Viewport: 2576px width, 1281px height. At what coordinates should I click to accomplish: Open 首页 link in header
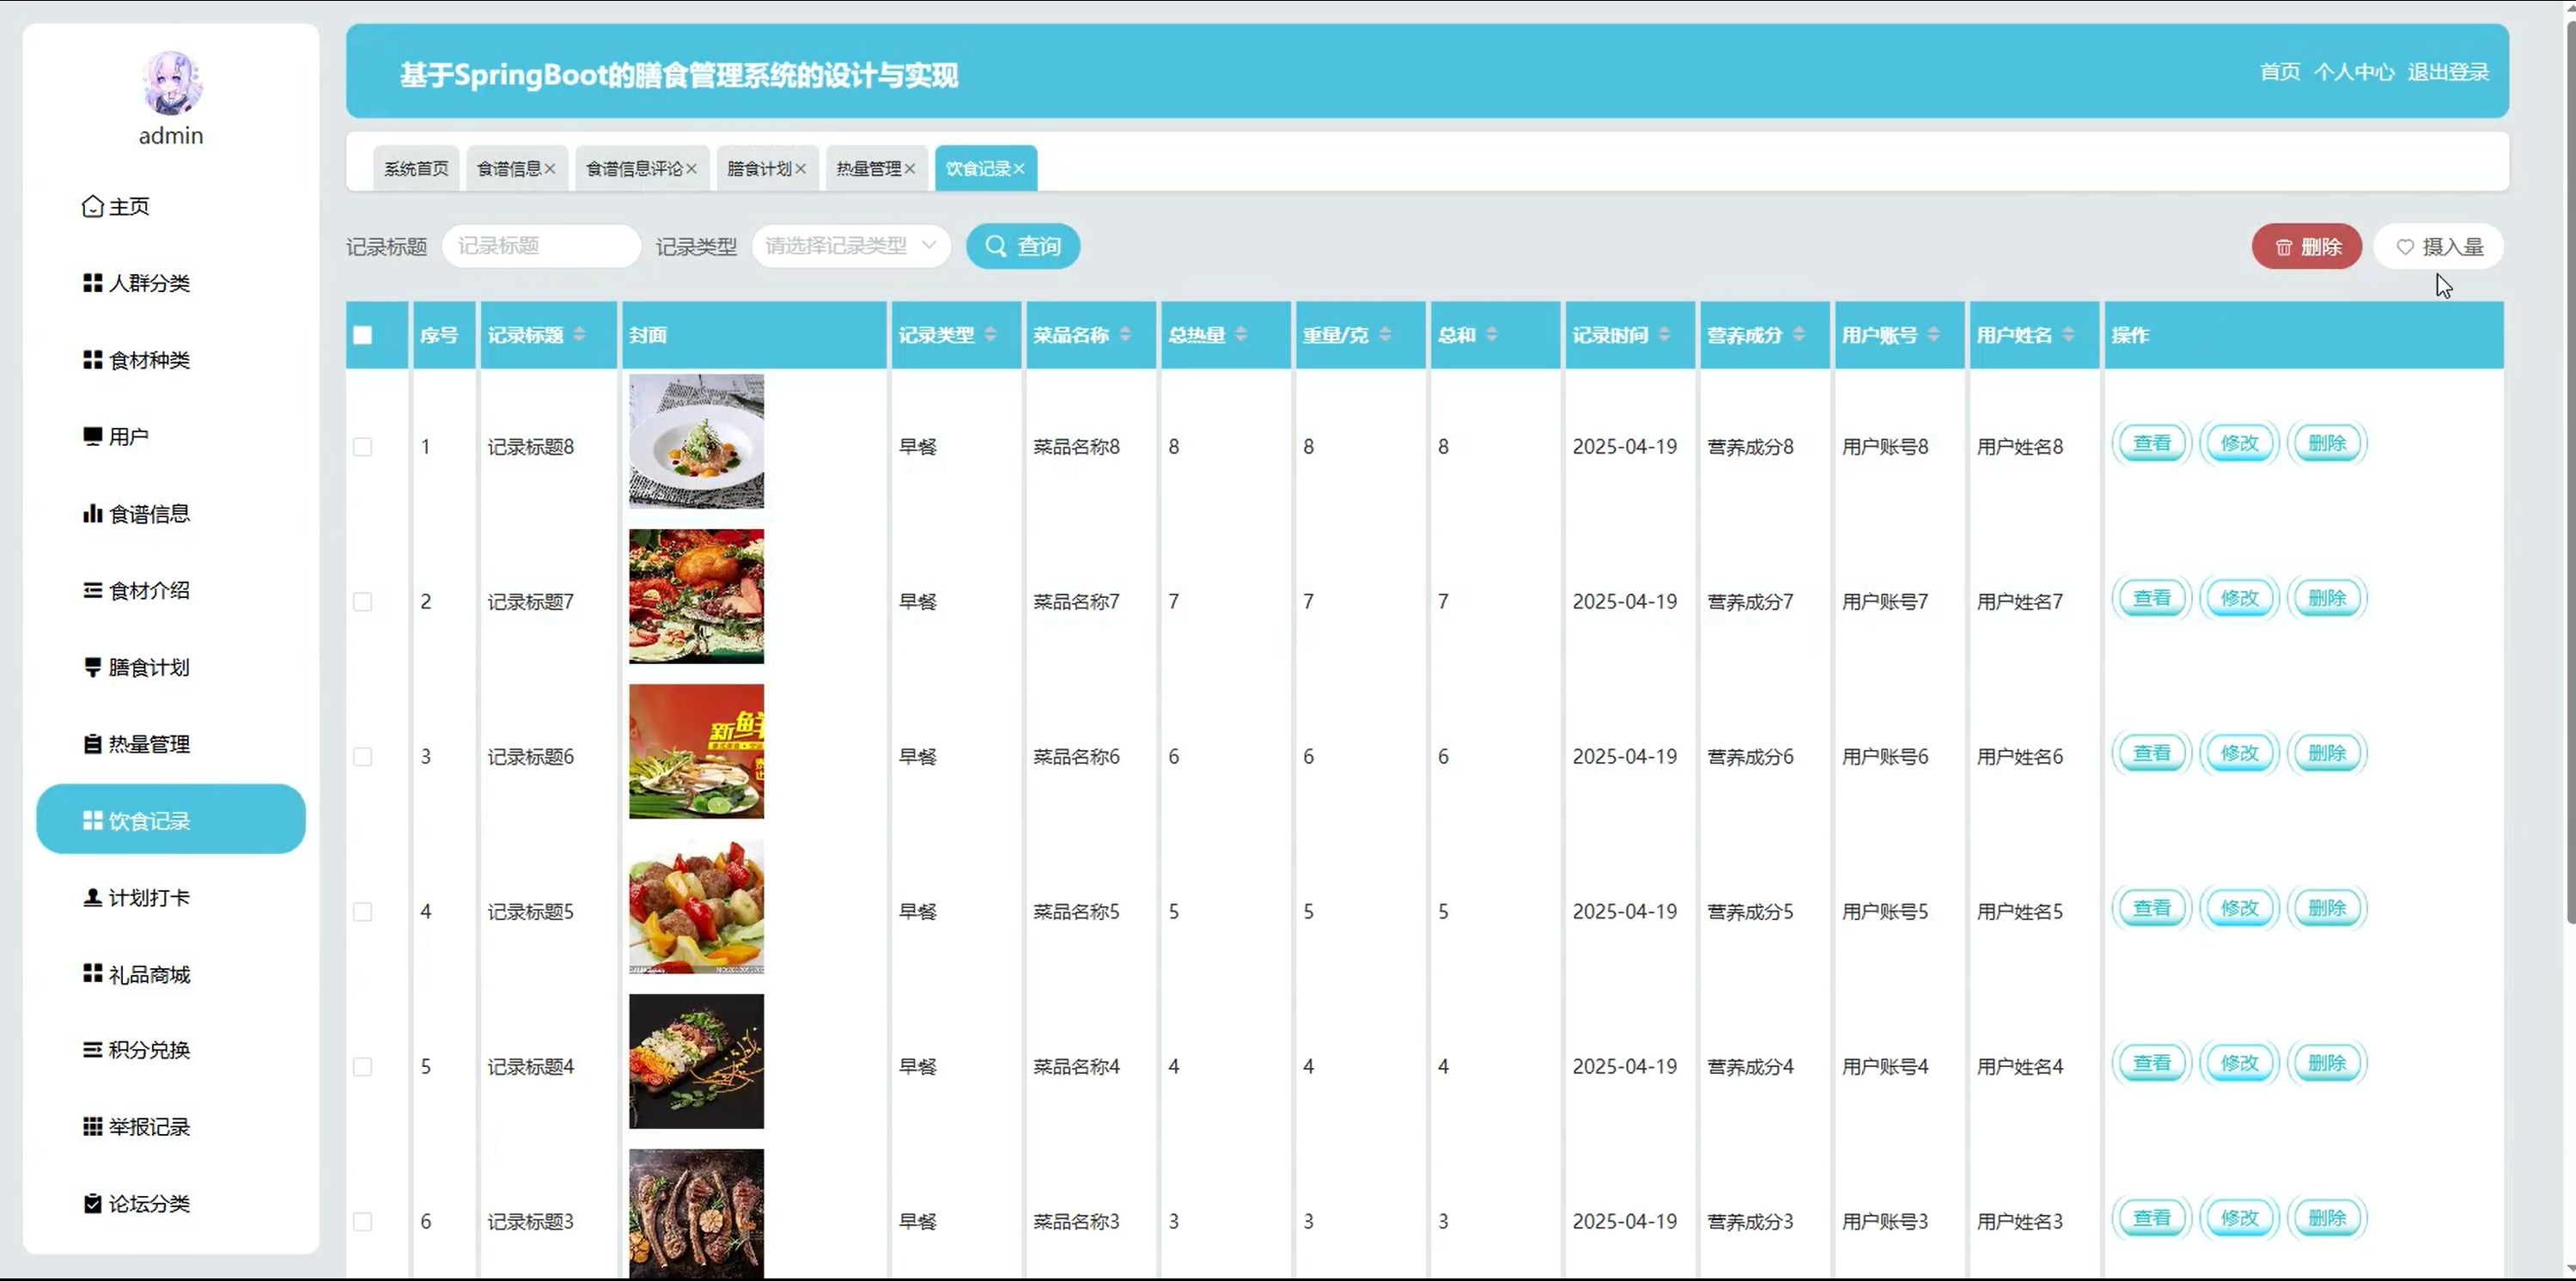coord(2280,72)
